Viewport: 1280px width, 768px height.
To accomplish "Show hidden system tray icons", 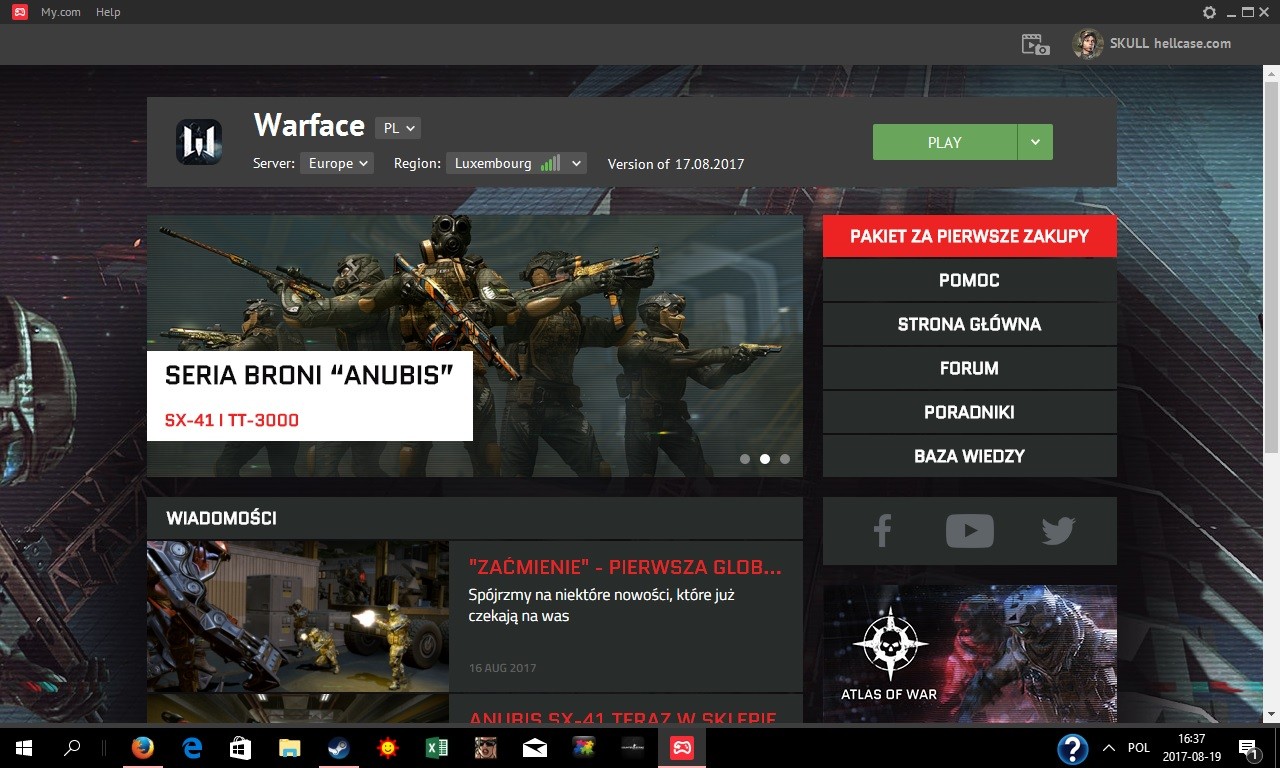I will 1108,747.
